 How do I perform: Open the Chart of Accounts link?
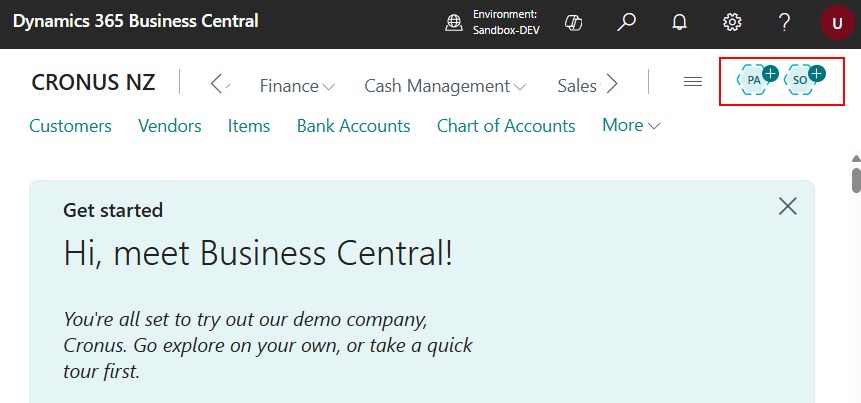tap(506, 126)
